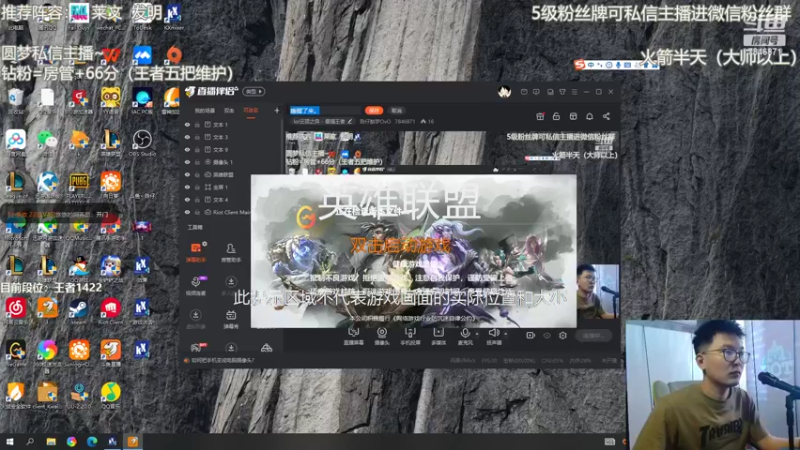Open the 弹幕秀 tool
The height and width of the screenshot is (450, 800).
click(x=231, y=319)
